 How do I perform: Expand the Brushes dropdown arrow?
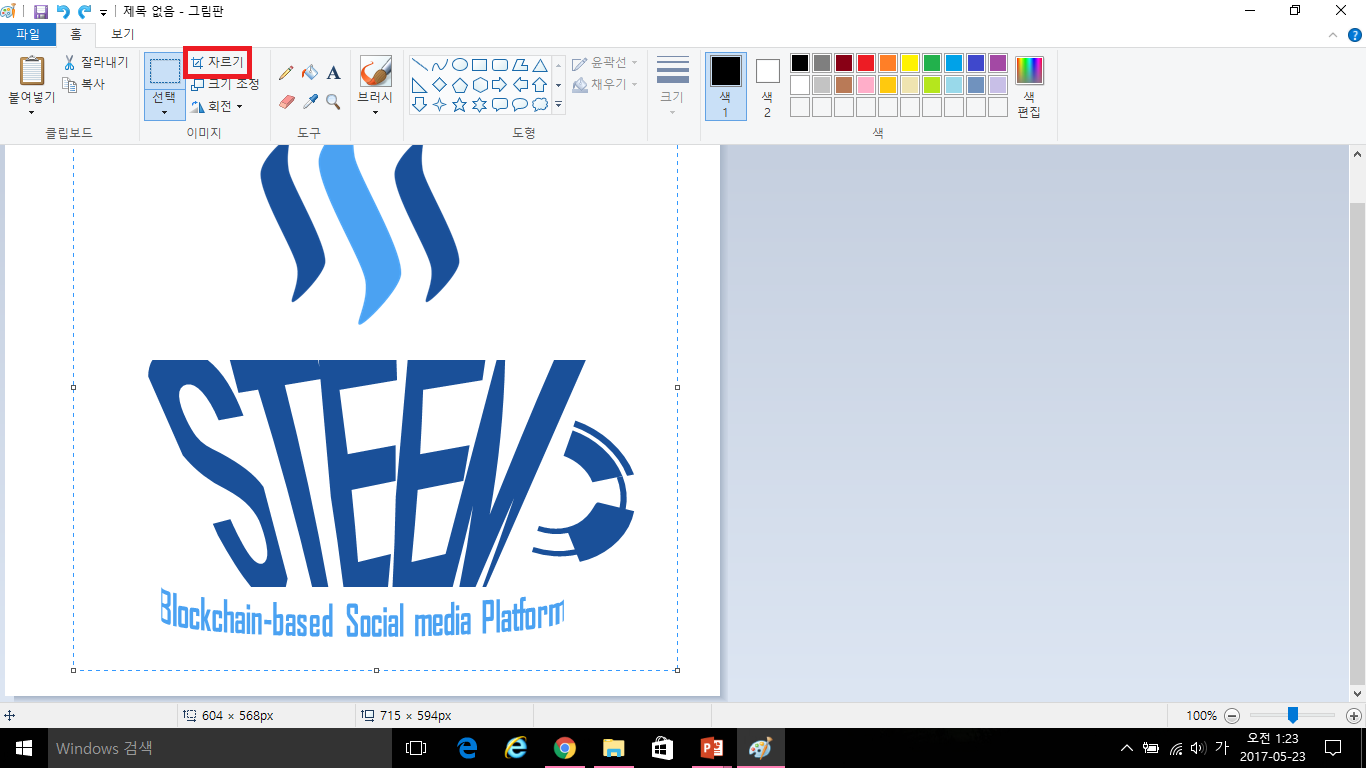pyautogui.click(x=375, y=113)
